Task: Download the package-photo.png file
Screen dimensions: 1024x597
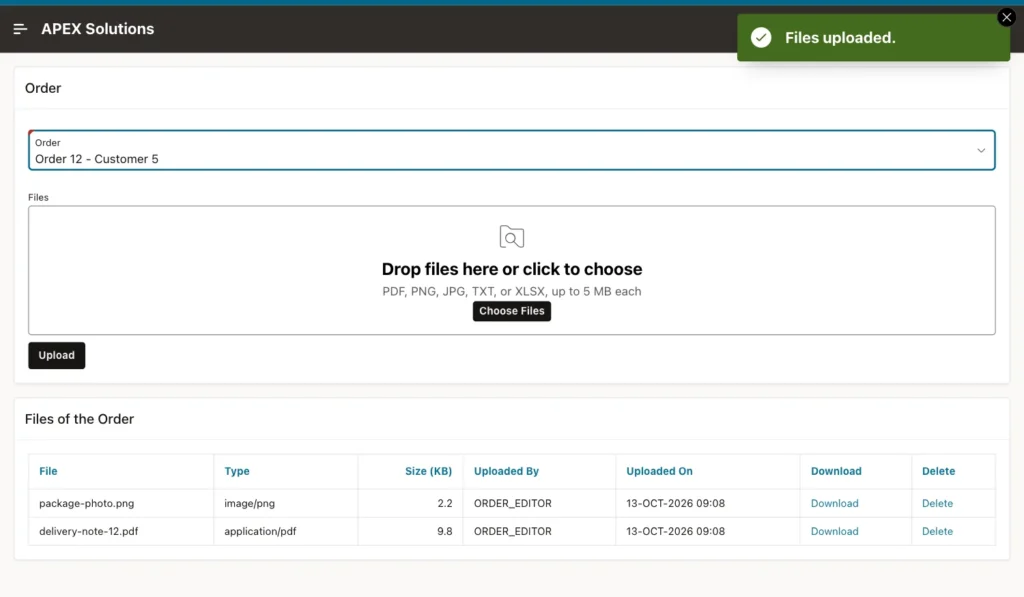Action: (x=835, y=504)
